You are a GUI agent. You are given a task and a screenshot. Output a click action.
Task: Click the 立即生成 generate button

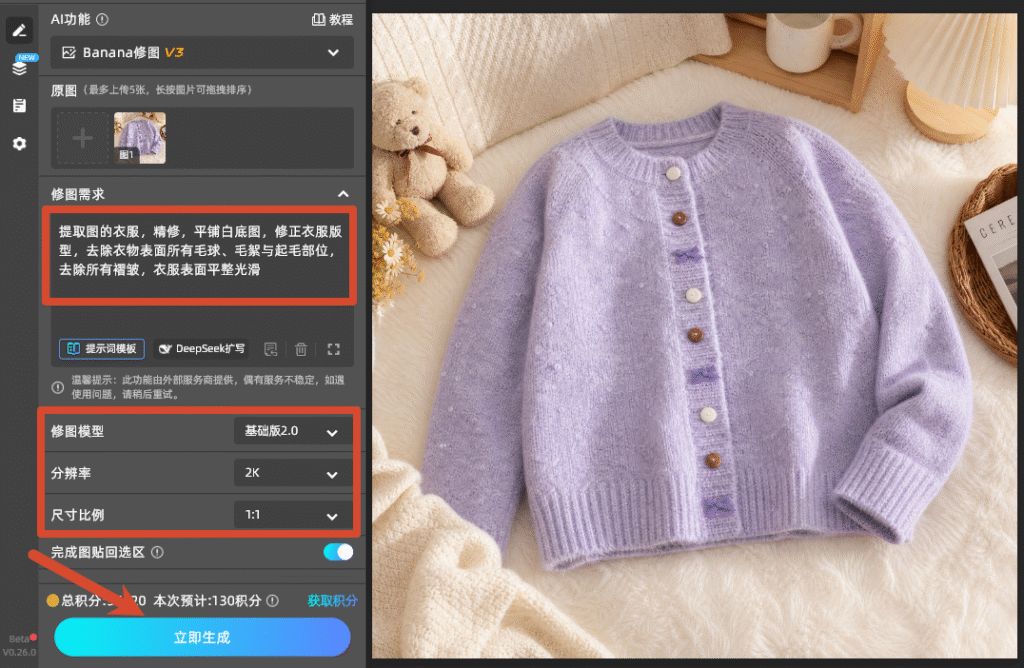pos(202,637)
